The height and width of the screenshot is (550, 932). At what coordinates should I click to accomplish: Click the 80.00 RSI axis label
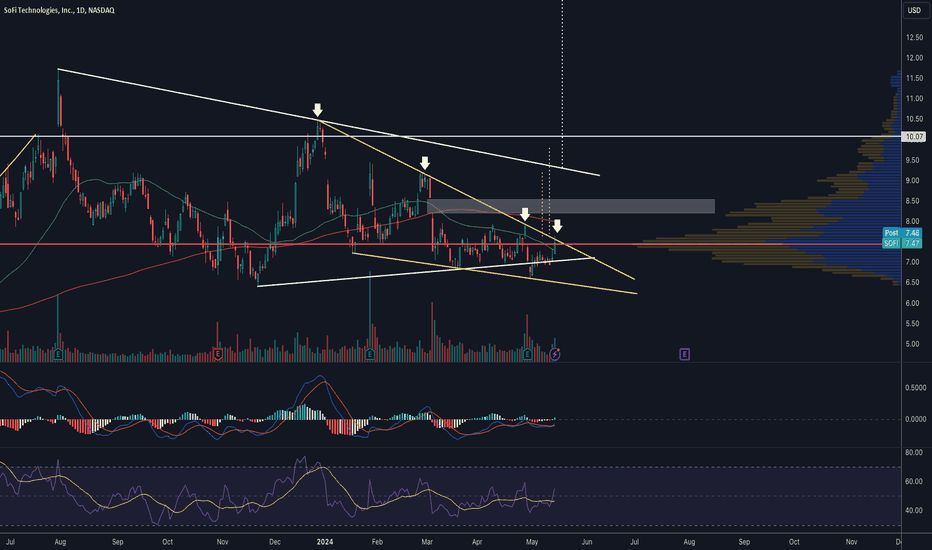click(x=914, y=452)
